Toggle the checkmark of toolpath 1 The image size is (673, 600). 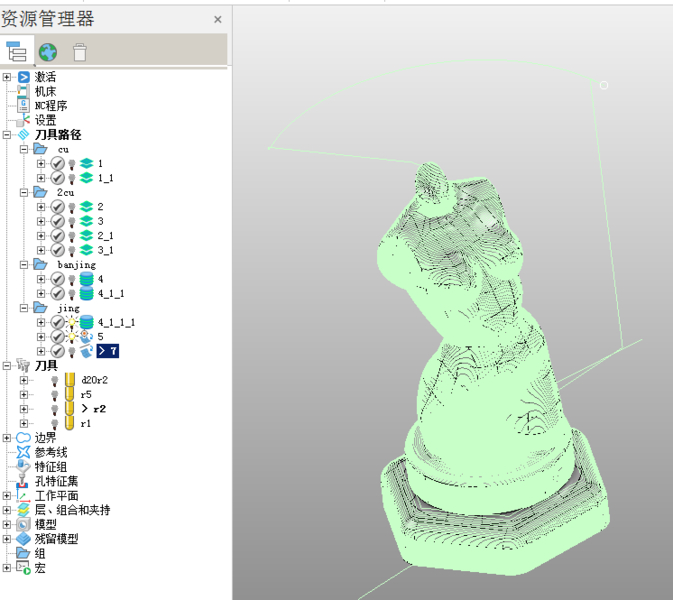click(x=58, y=164)
